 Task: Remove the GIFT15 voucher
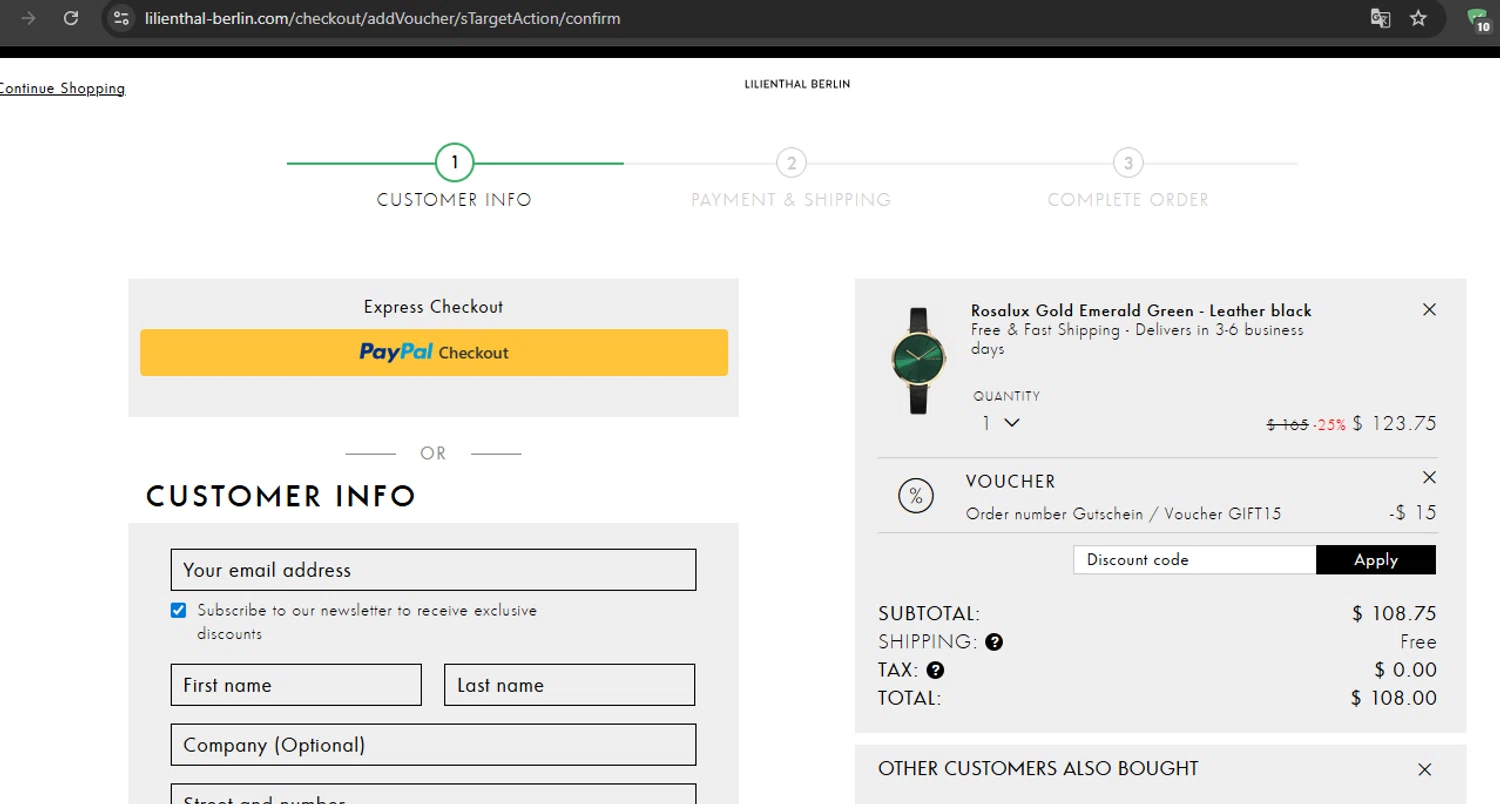[1429, 477]
